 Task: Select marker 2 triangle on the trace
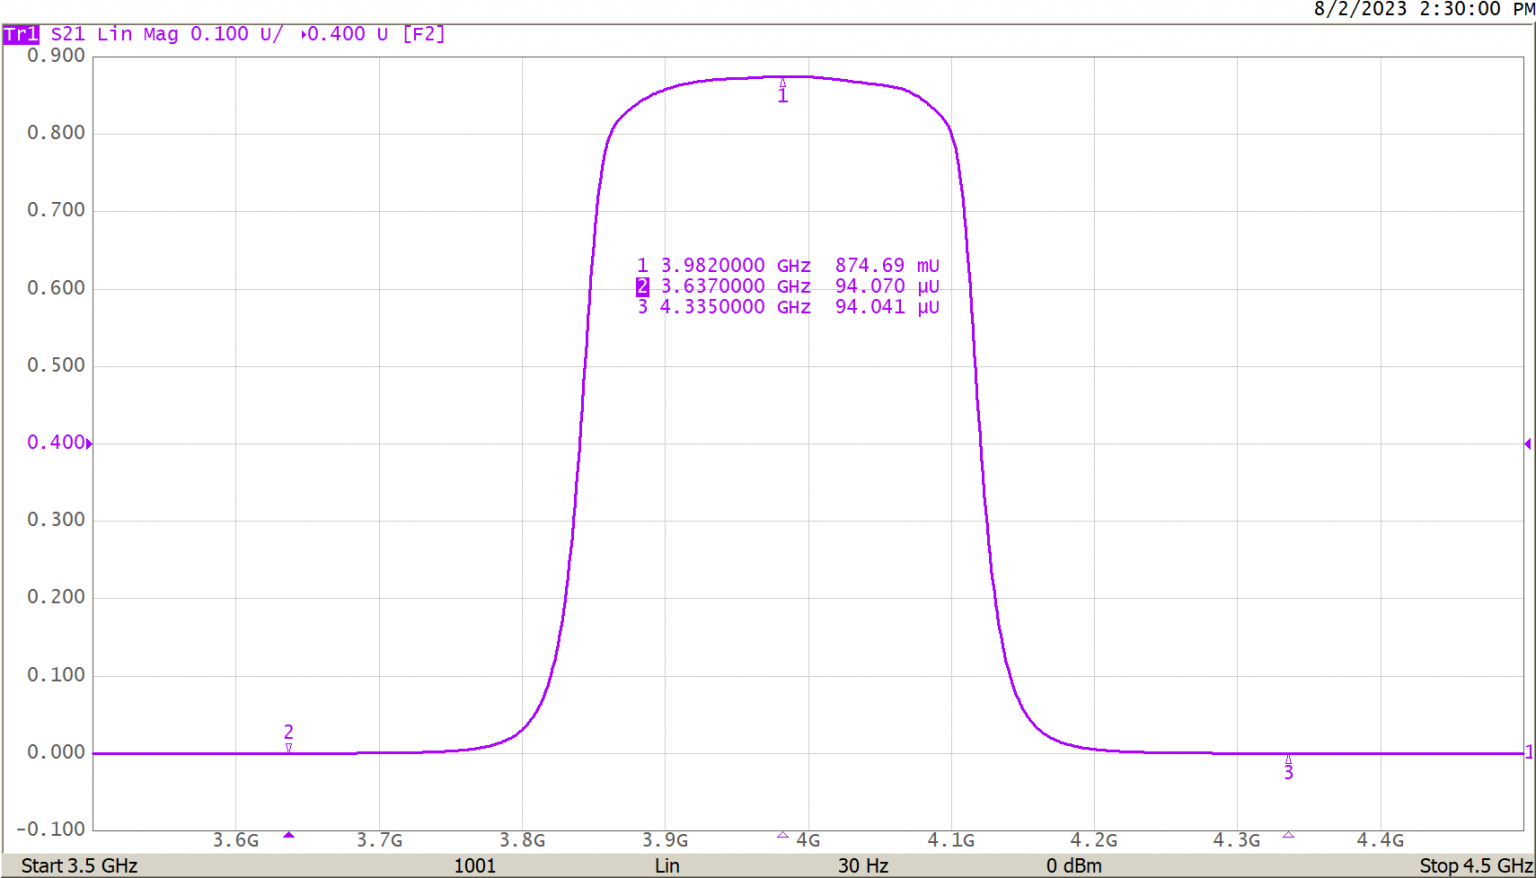pyautogui.click(x=288, y=747)
